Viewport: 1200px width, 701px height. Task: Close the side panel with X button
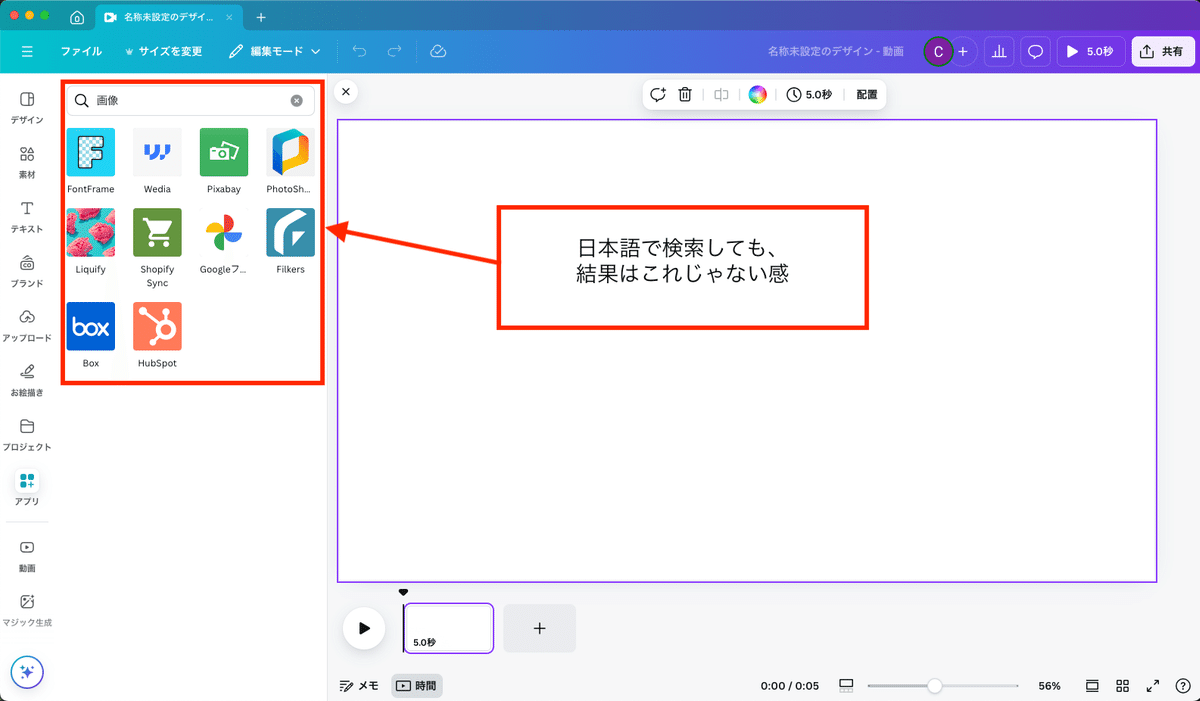[345, 92]
